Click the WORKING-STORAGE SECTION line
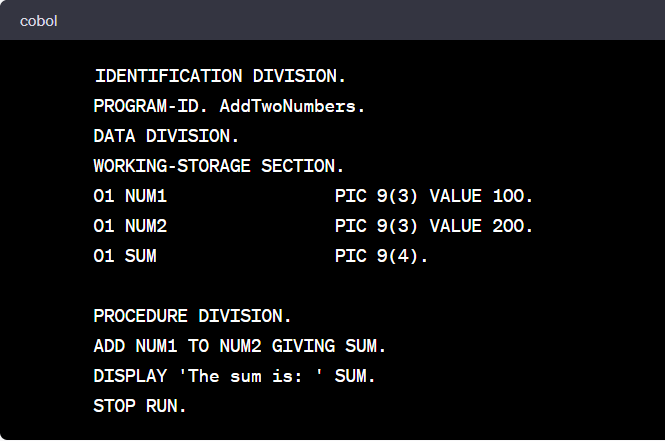The height and width of the screenshot is (441, 665). pyautogui.click(x=218, y=166)
